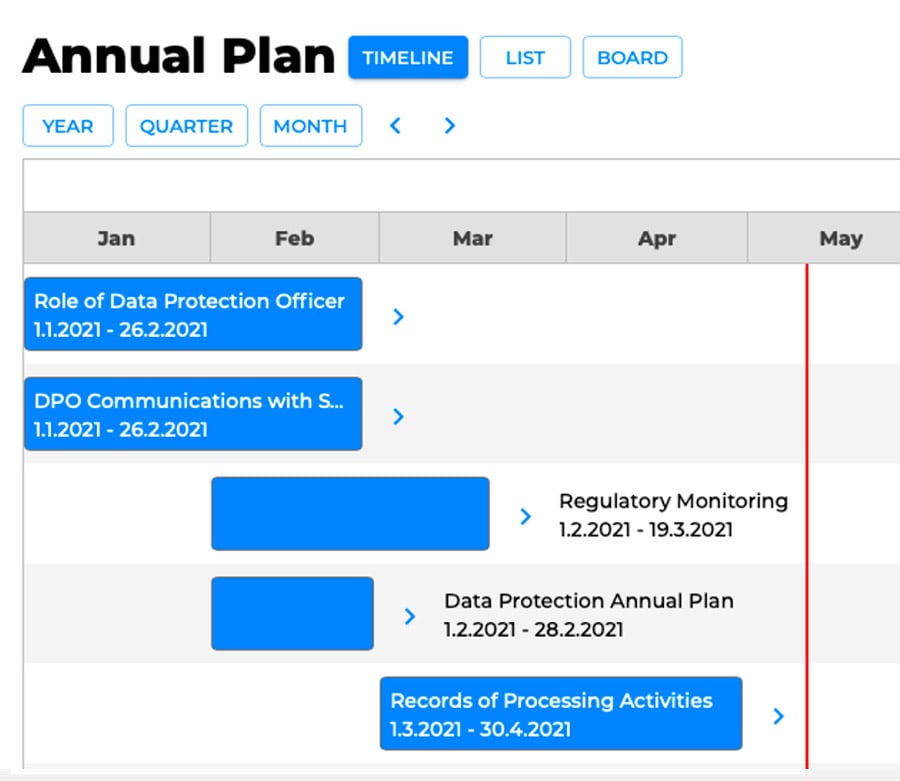Switch to the Timeline view
The width and height of the screenshot is (900, 781).
408,58
